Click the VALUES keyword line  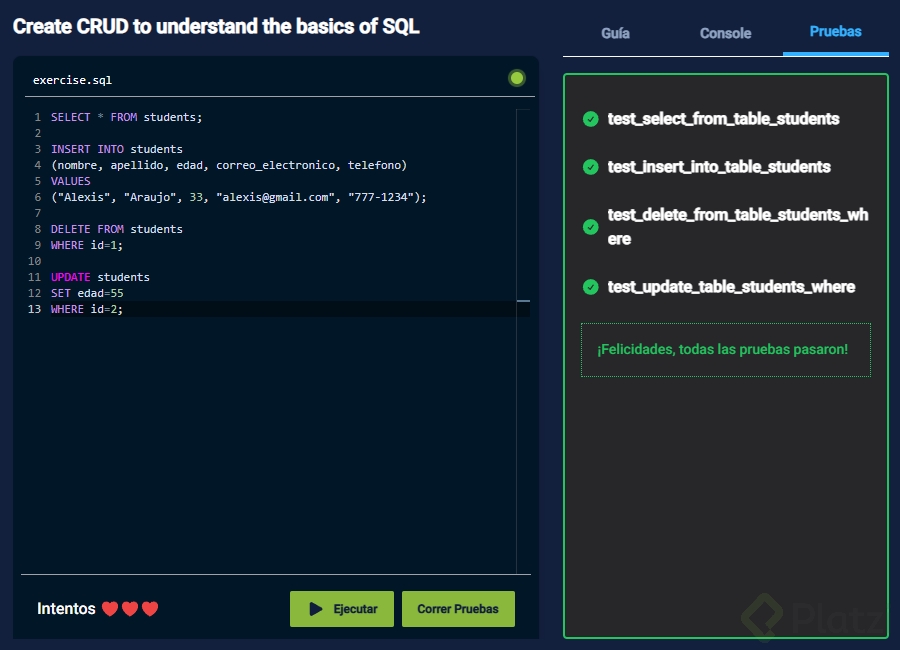(x=71, y=181)
